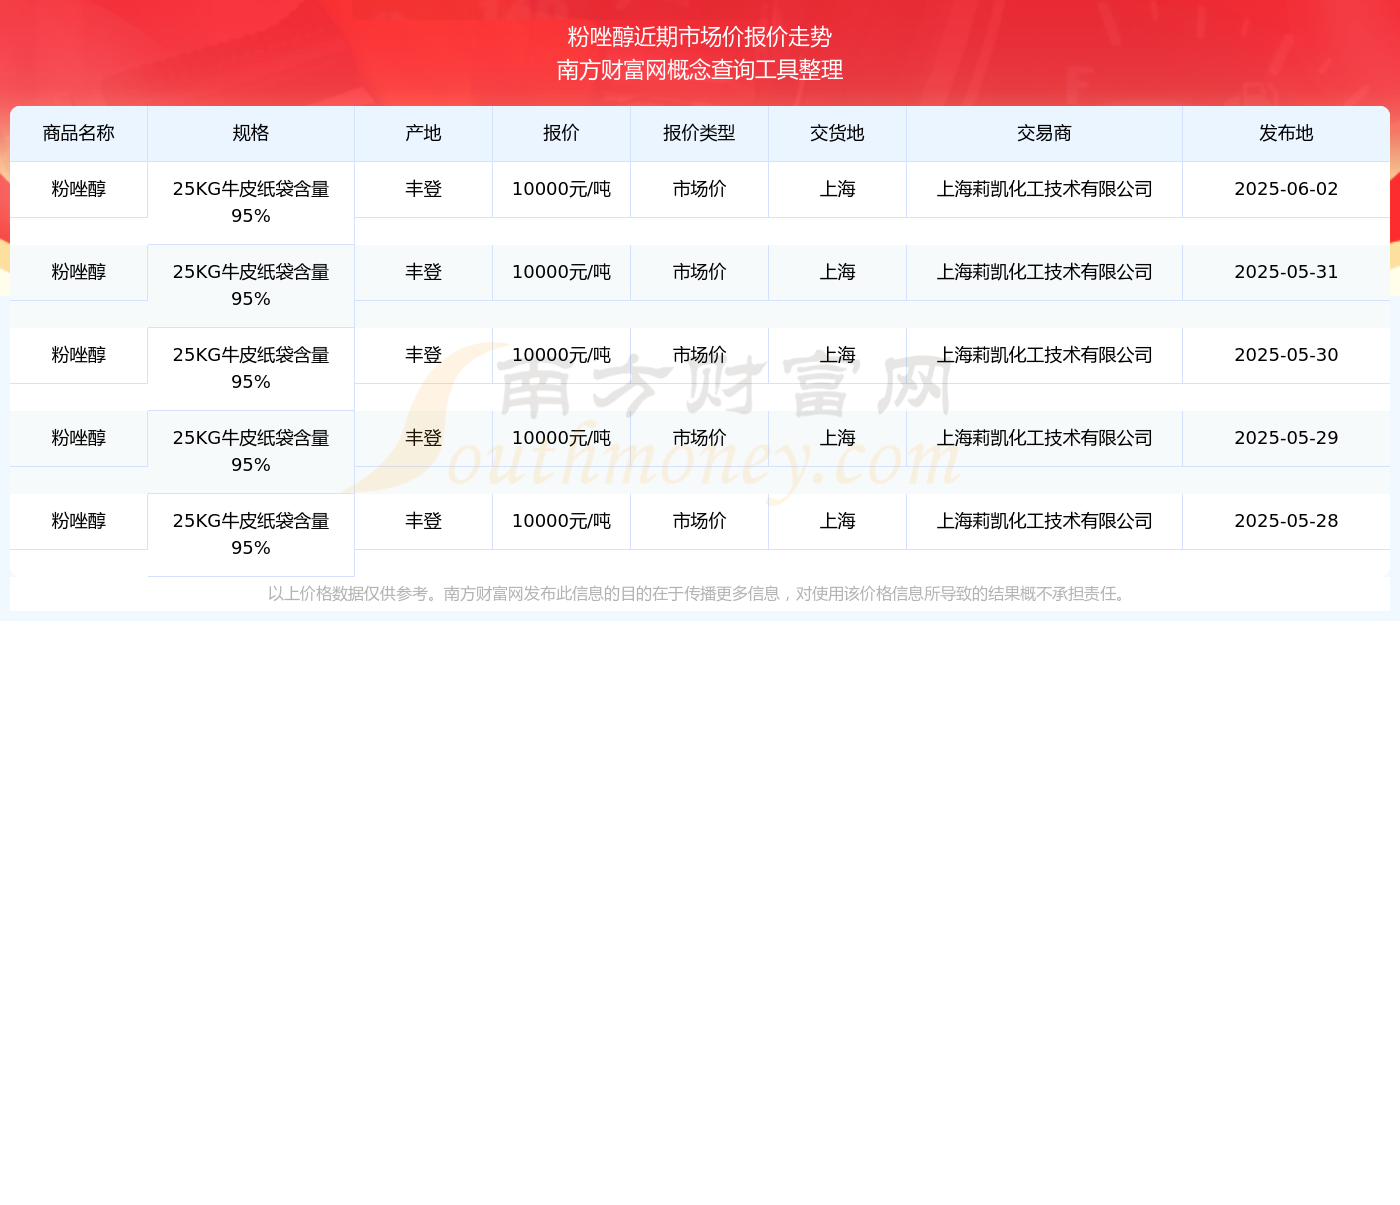Click 25KG牛皮纸袋含量95% spec in 2025-05-28 row
Viewport: 1400px width, 1205px height.
[251, 535]
